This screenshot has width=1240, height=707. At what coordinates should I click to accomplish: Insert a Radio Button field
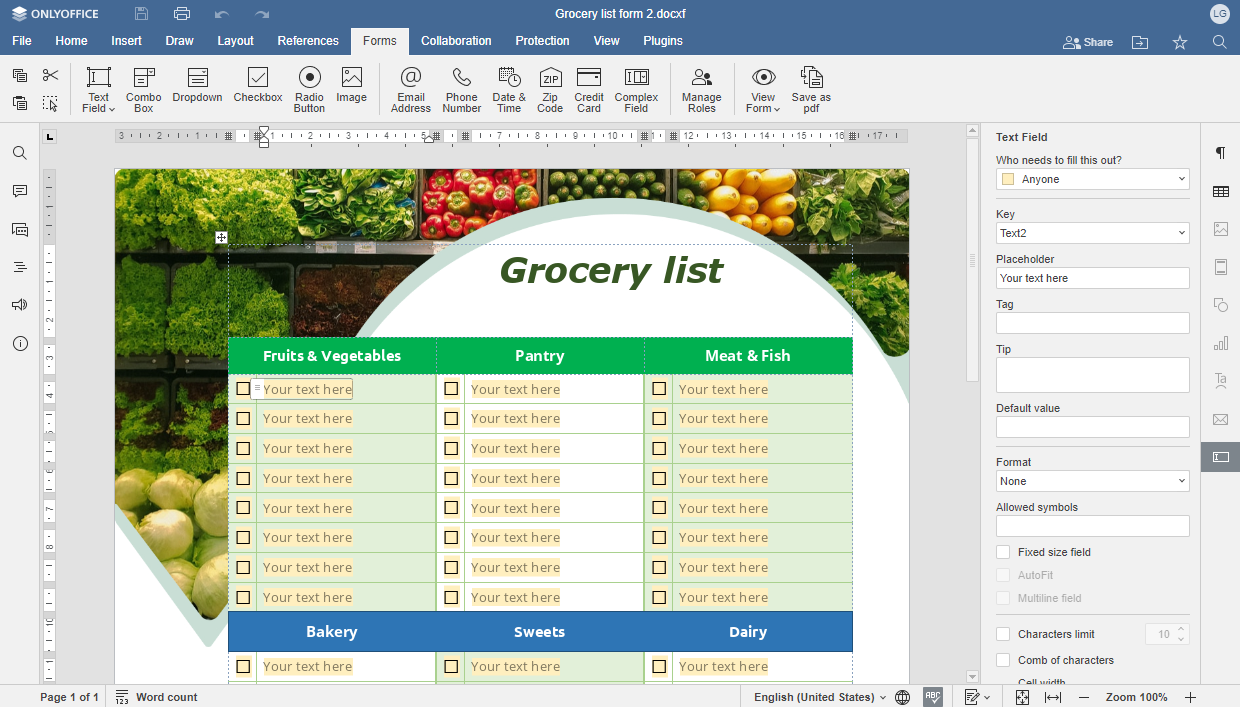click(x=309, y=86)
